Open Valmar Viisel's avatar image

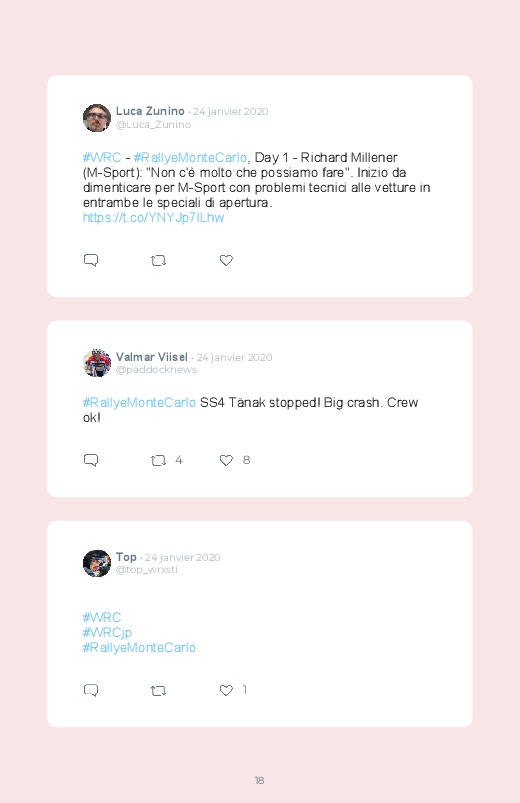click(x=97, y=363)
